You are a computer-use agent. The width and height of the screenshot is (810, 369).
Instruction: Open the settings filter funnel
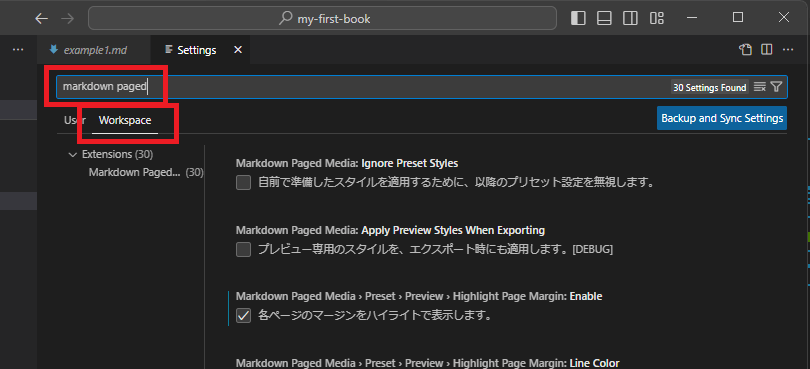(776, 87)
